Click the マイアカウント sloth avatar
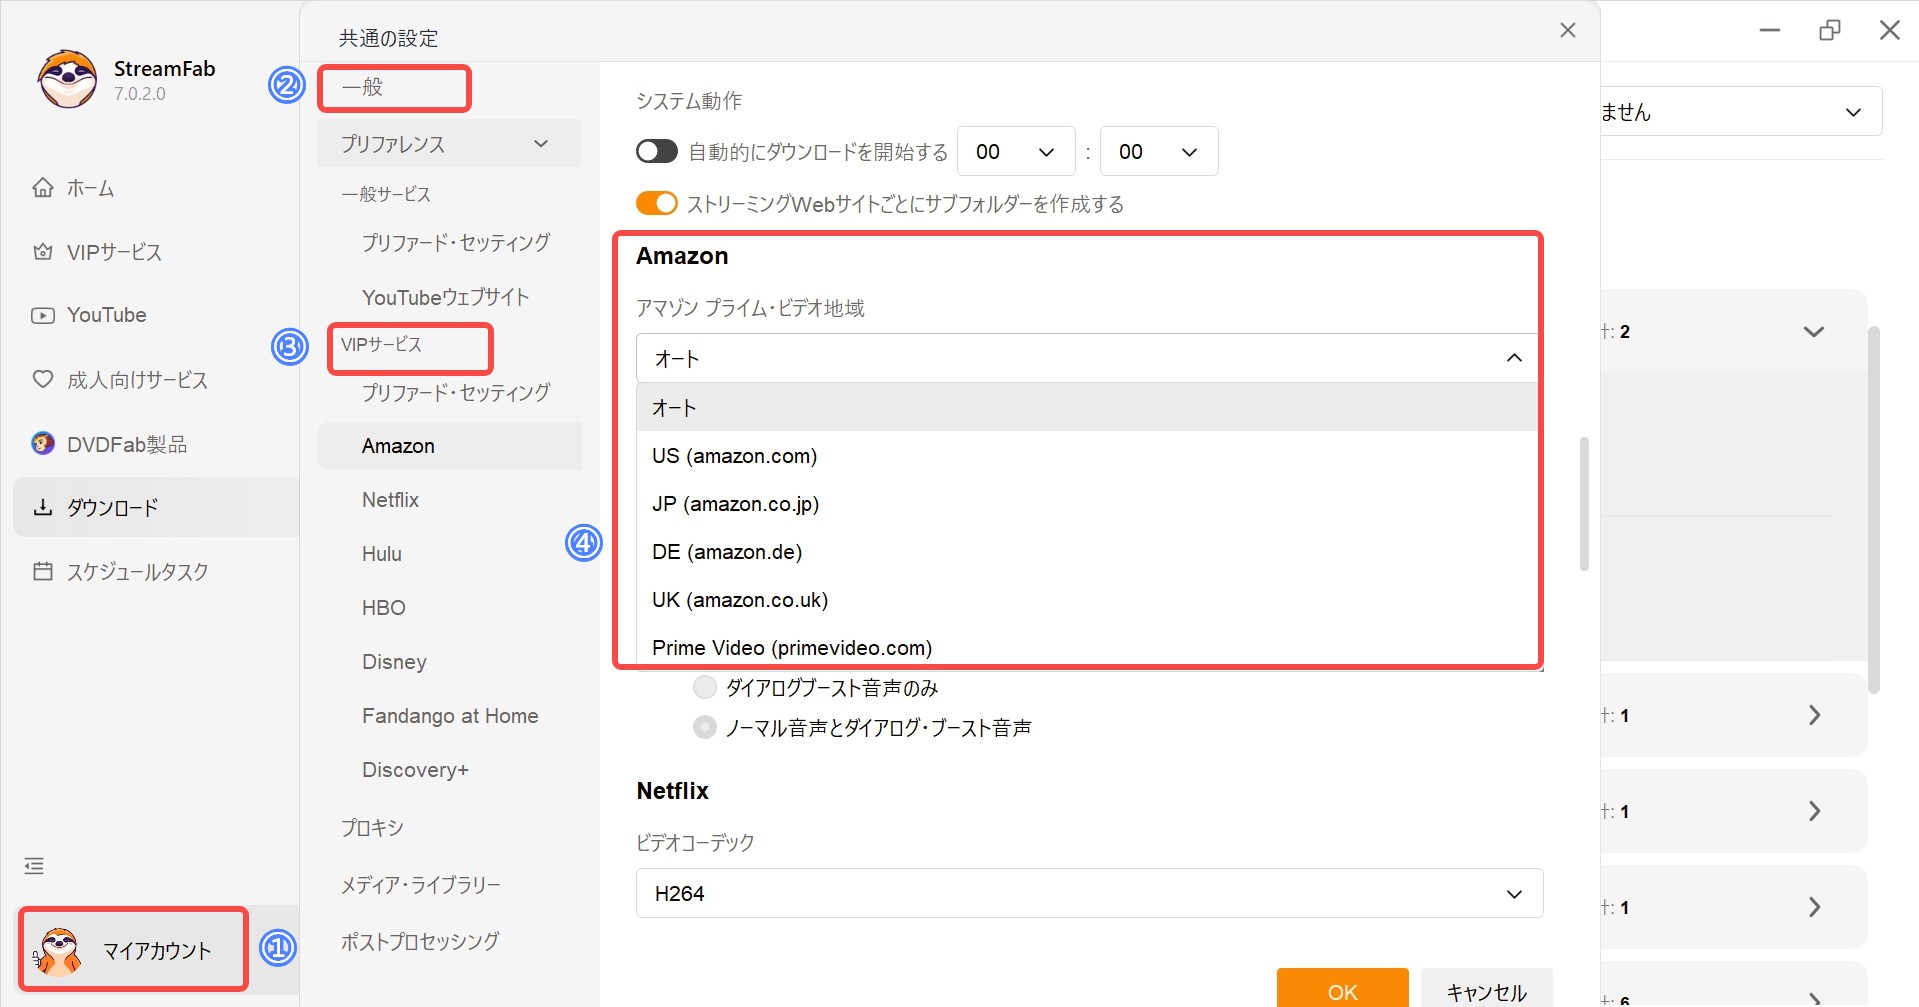This screenshot has height=1007, width=1919. pos(59,950)
